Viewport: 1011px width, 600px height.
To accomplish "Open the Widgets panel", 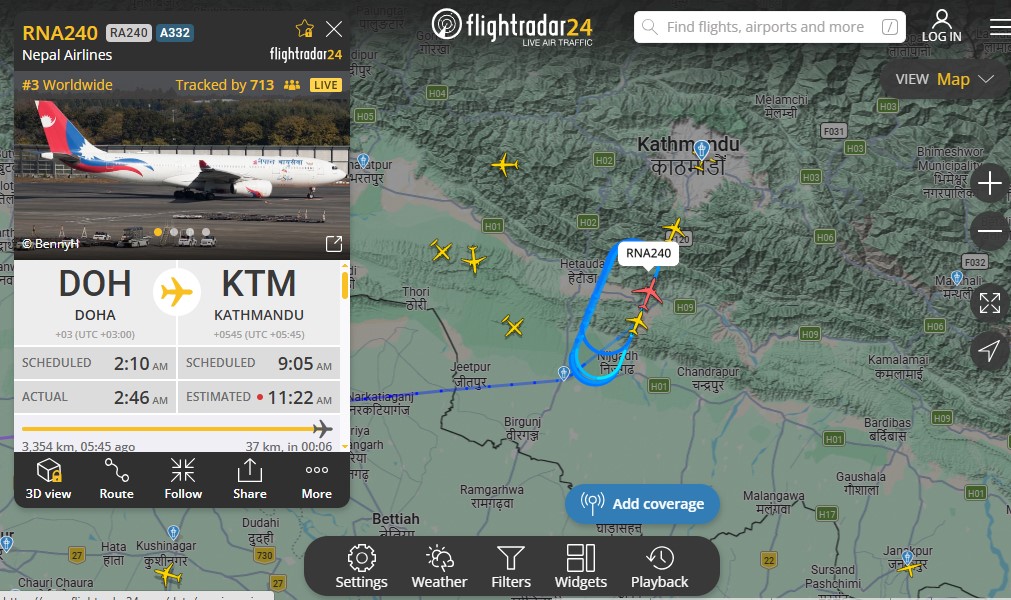I will 580,566.
